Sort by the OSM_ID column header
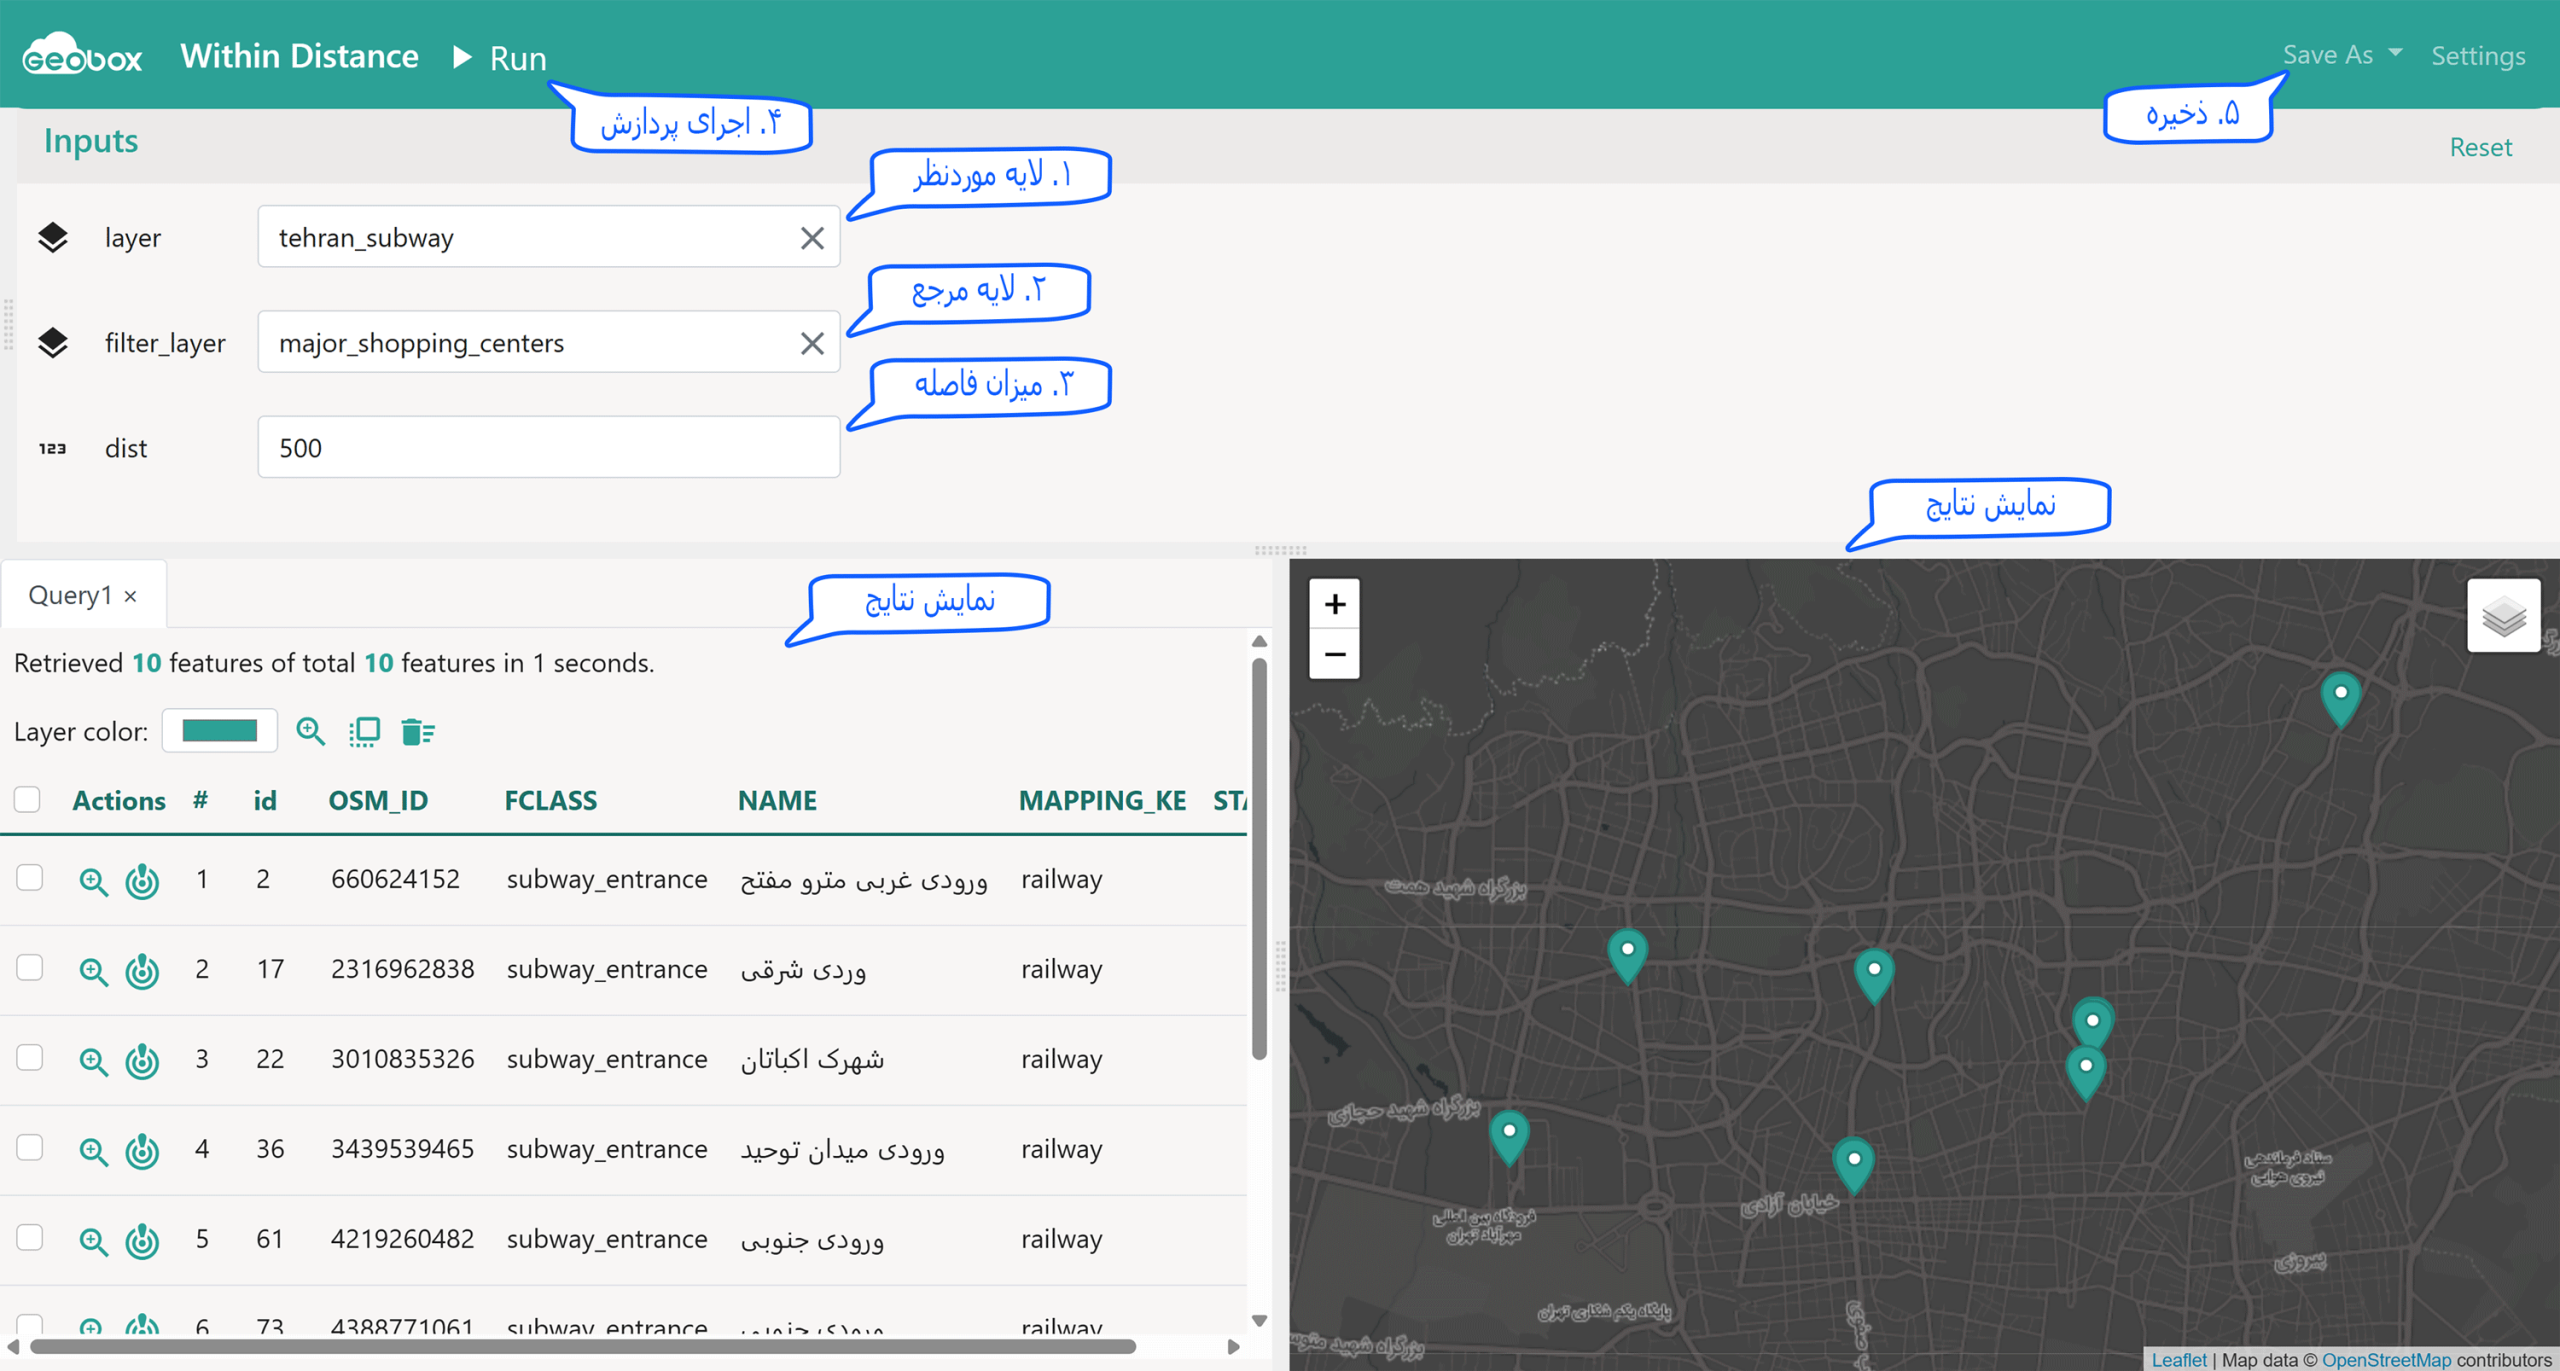2560x1371 pixels. click(378, 800)
